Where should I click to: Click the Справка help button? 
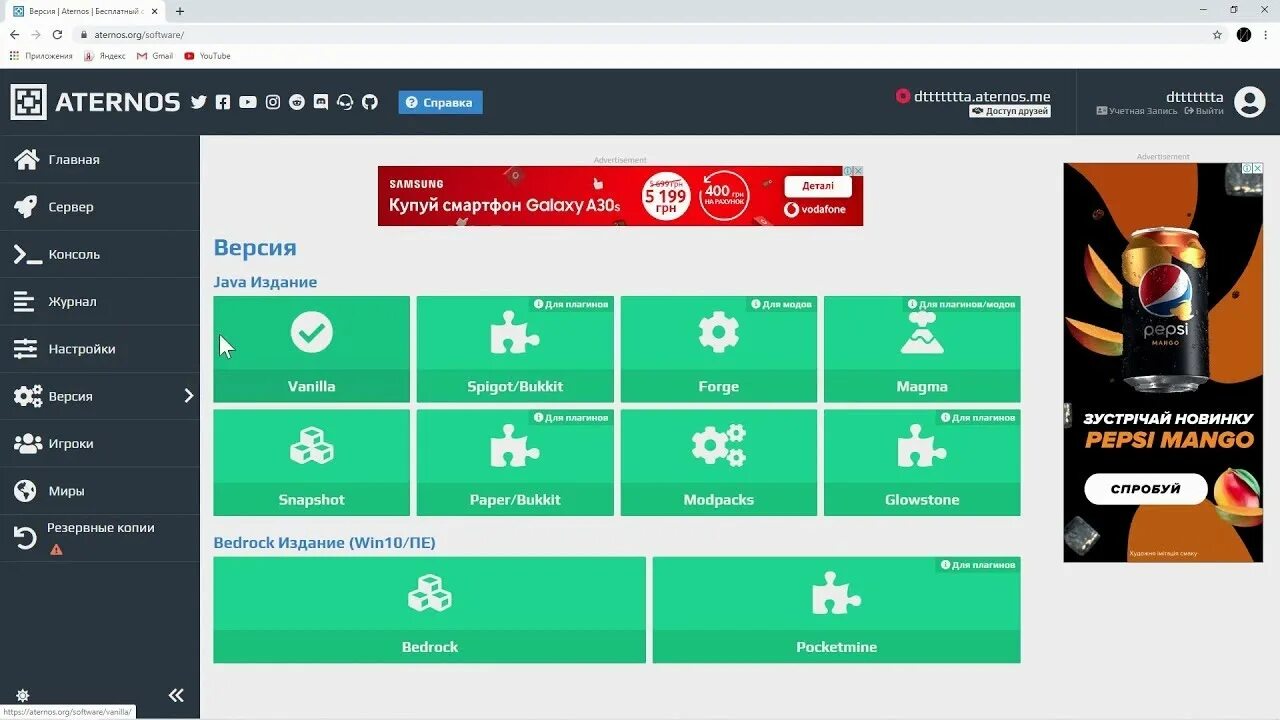(x=440, y=102)
